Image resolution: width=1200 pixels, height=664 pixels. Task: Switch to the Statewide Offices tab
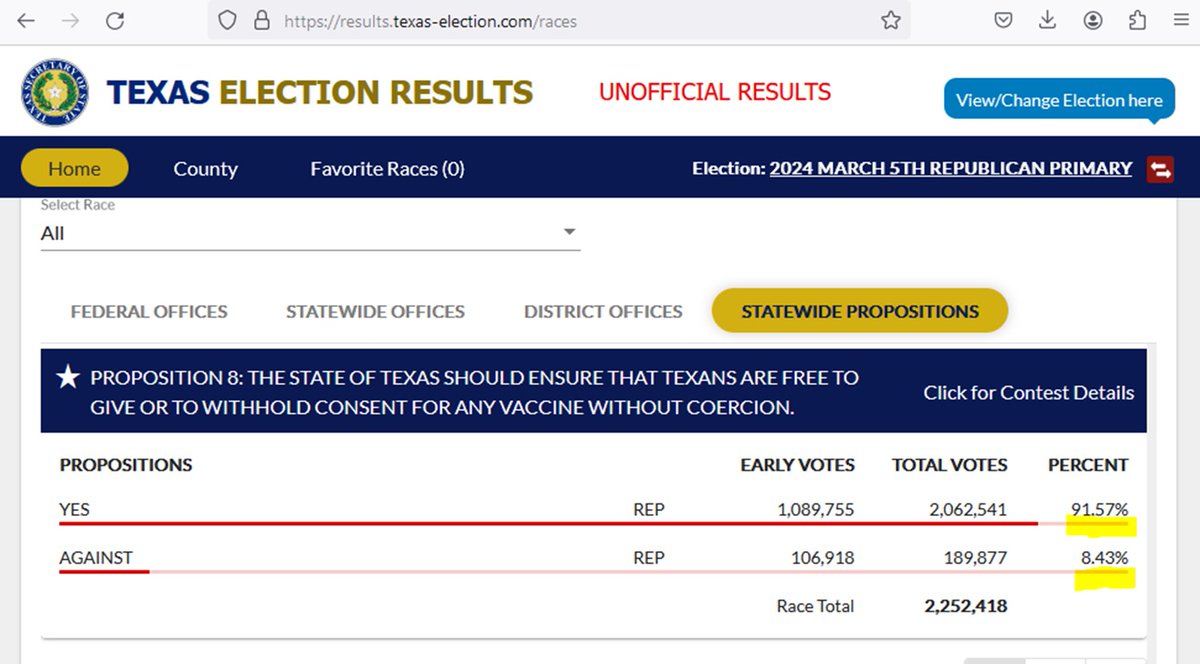375,311
